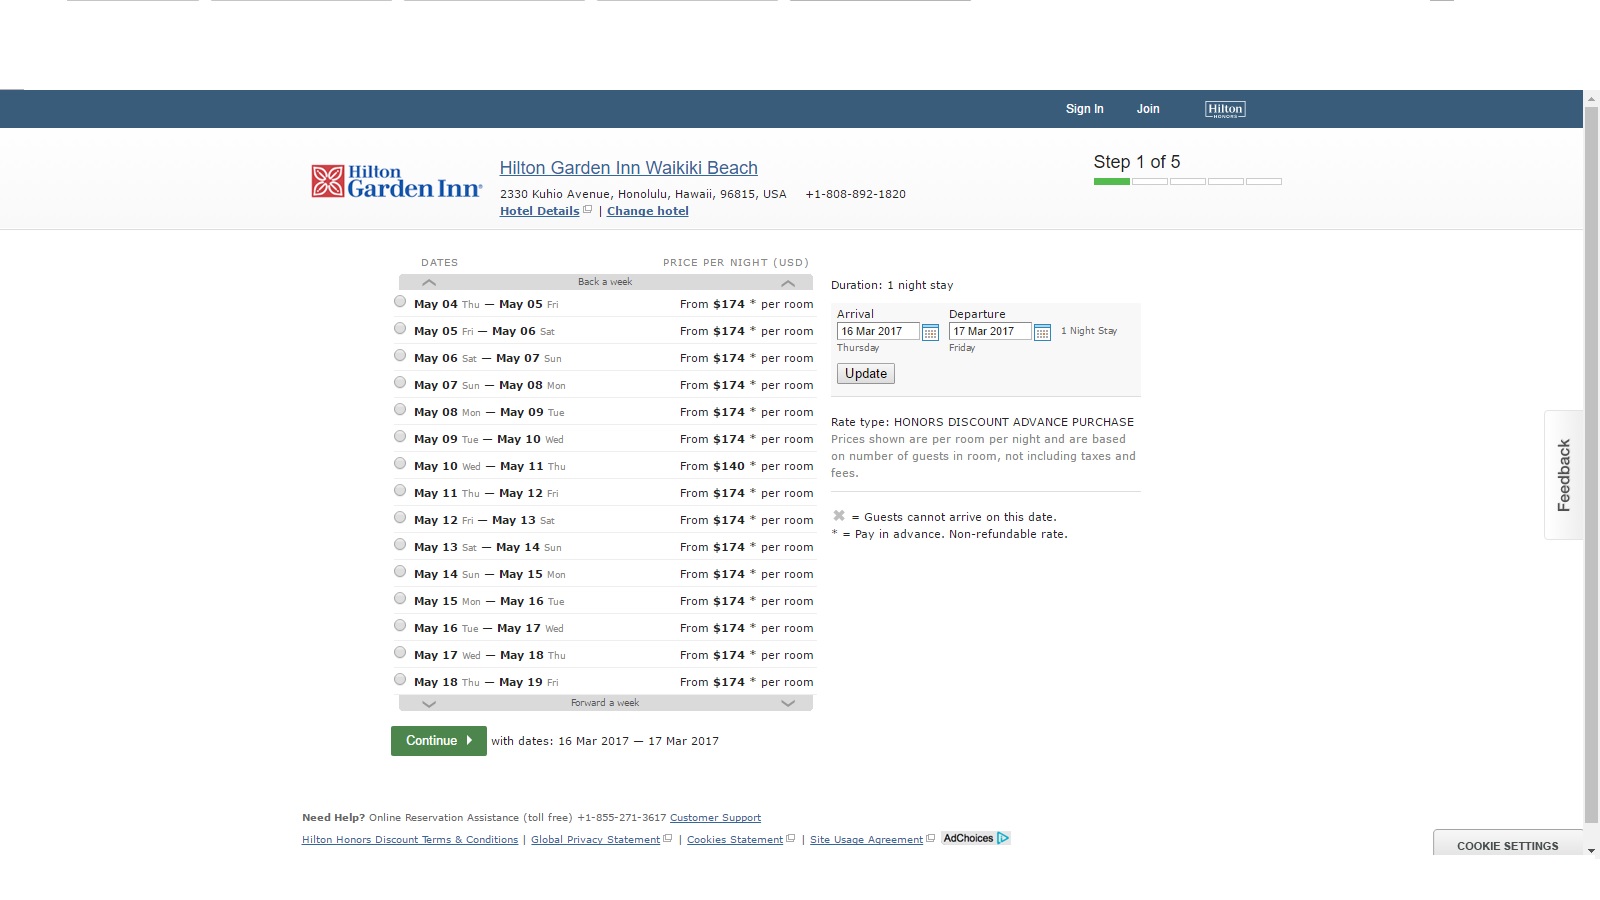Click the page vertical scrollbar

point(1592,465)
